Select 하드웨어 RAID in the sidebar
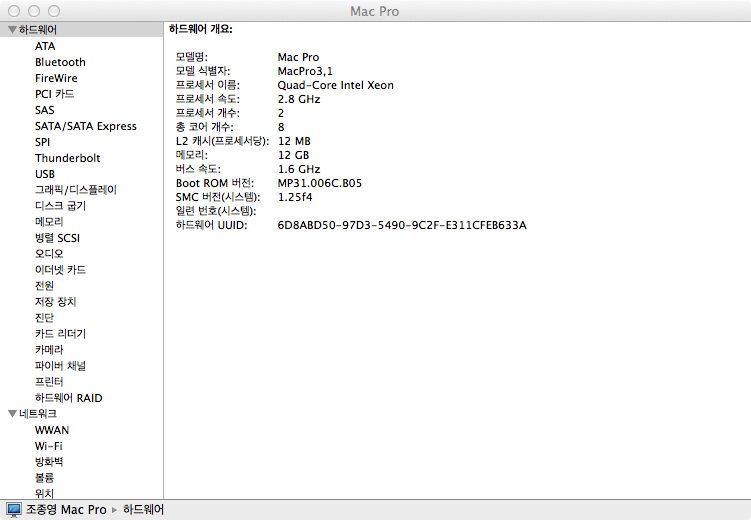The width and height of the screenshot is (751, 520). pyautogui.click(x=68, y=398)
